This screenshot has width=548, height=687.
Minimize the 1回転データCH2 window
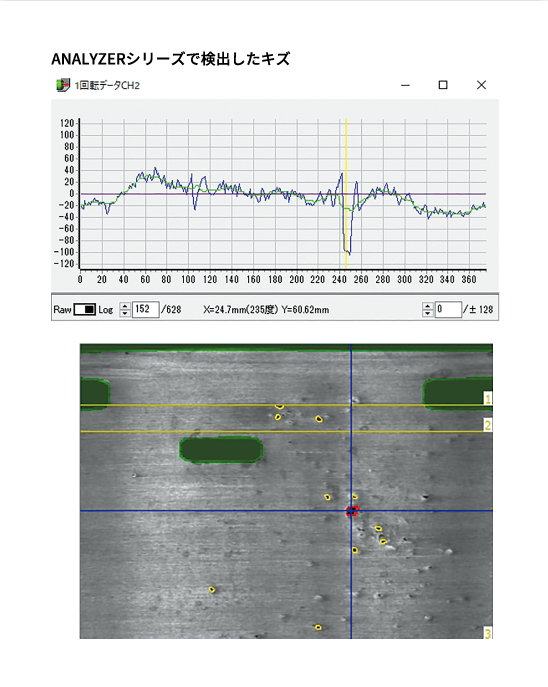pyautogui.click(x=405, y=85)
